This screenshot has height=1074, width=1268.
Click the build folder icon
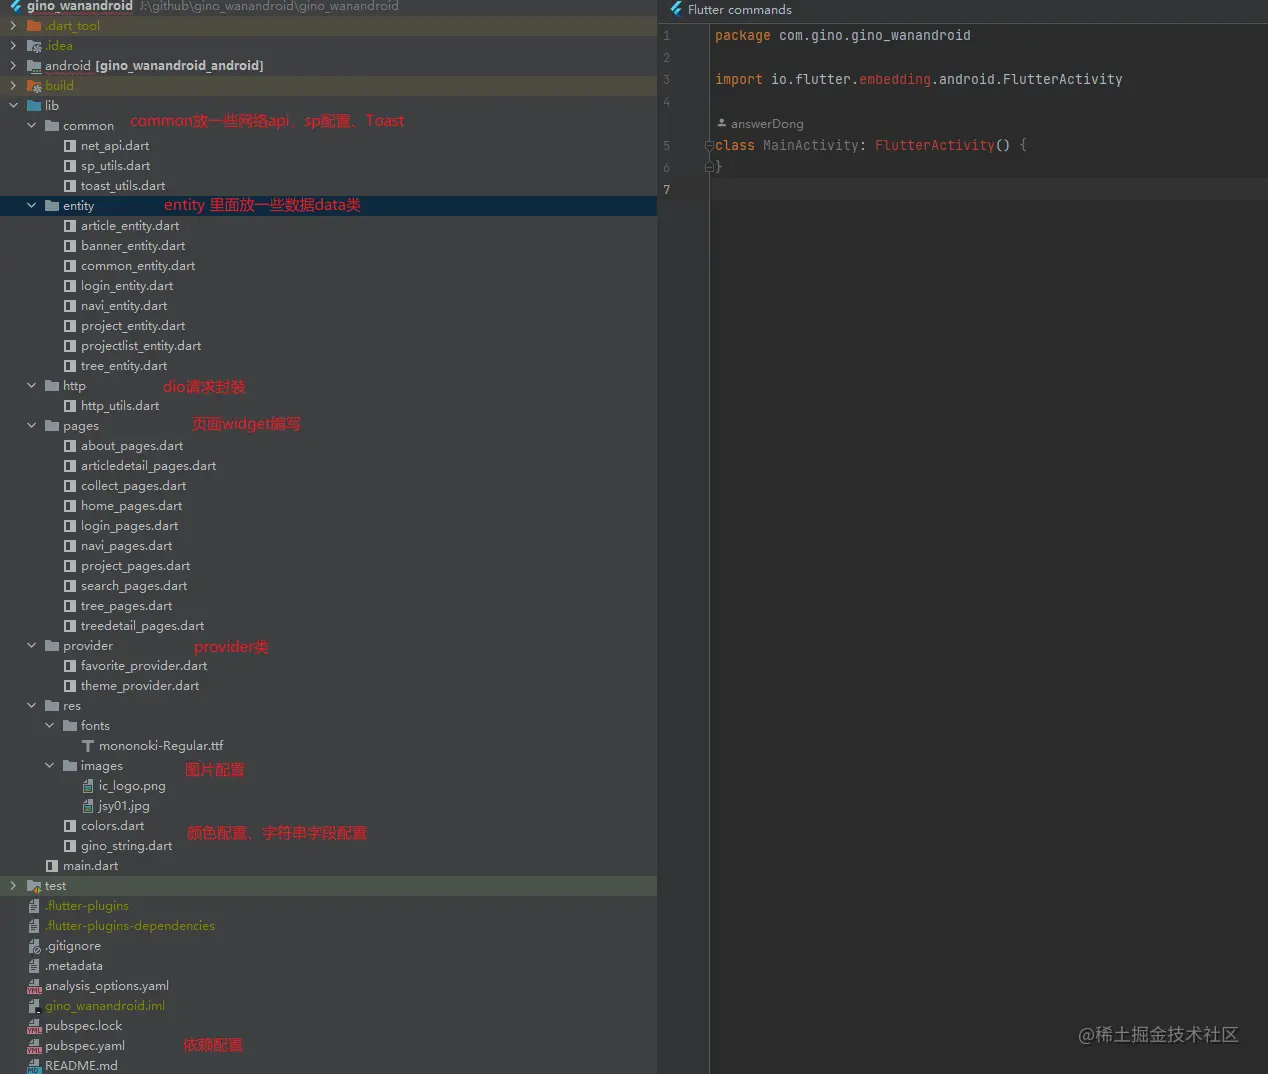34,86
